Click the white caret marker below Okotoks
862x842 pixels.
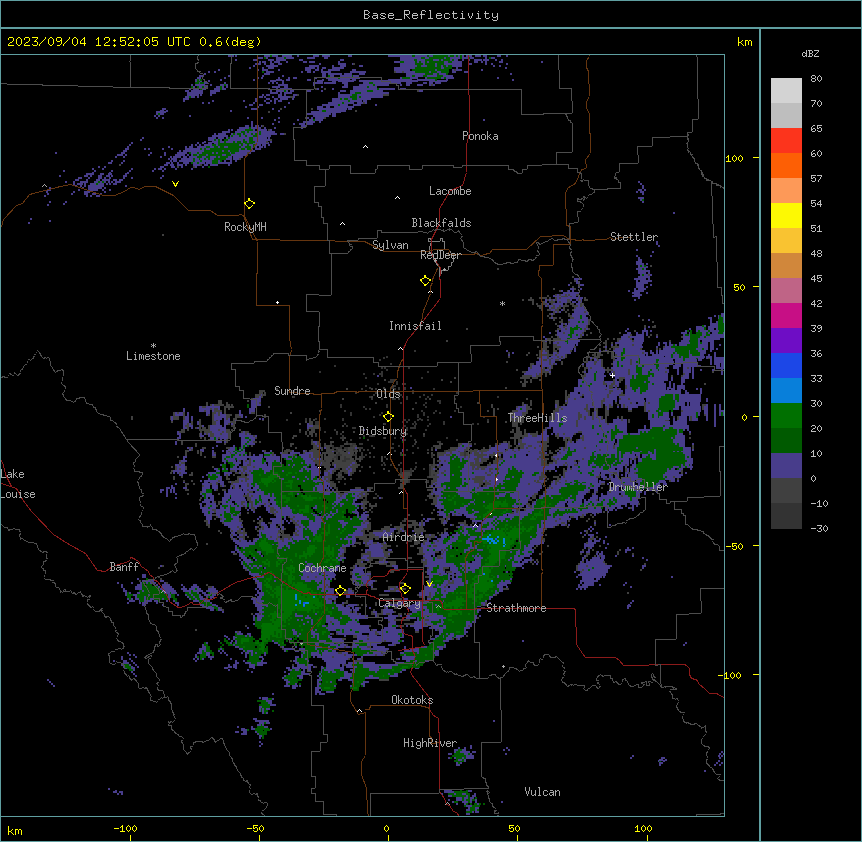tap(360, 711)
